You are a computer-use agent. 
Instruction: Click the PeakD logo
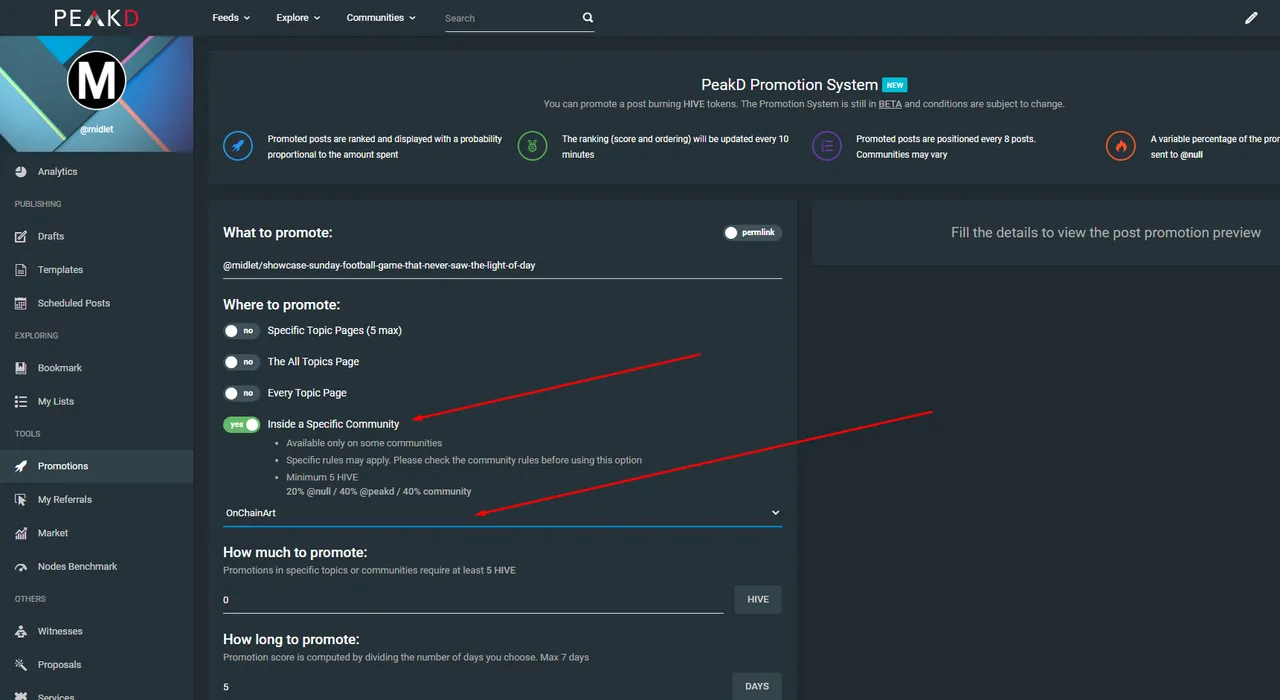tap(96, 18)
